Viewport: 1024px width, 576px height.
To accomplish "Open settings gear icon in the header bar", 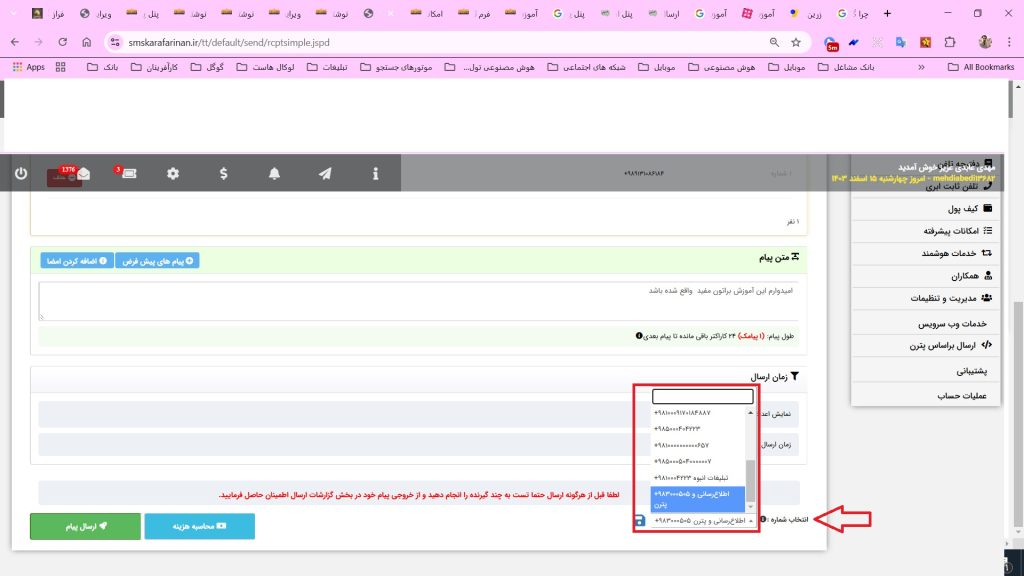I will click(173, 174).
